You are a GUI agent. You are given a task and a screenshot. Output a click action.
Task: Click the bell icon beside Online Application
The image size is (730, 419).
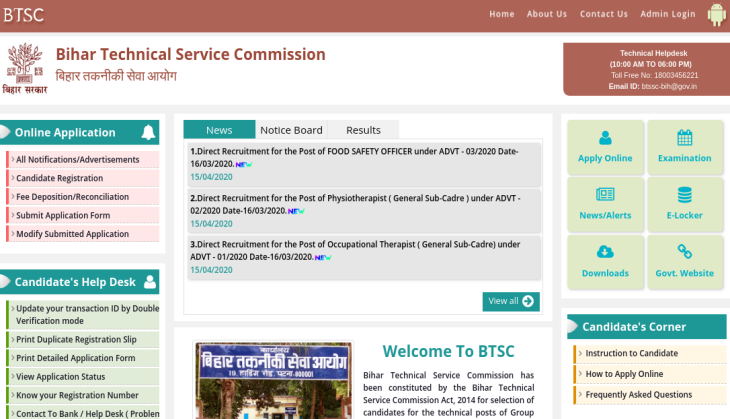click(148, 132)
